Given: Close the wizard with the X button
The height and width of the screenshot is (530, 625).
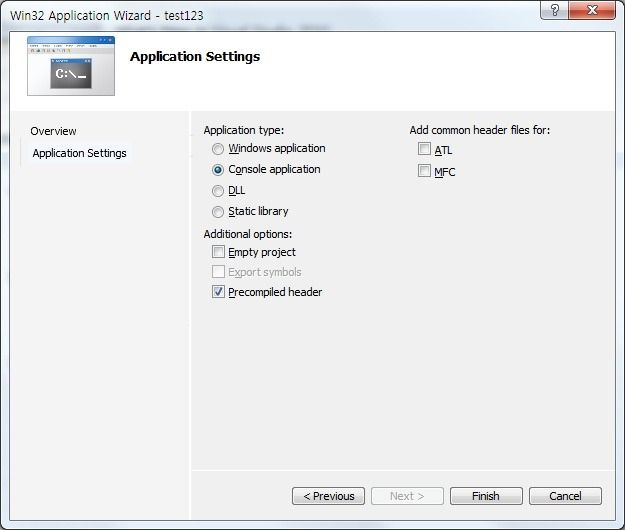Looking at the screenshot, I should click(592, 10).
